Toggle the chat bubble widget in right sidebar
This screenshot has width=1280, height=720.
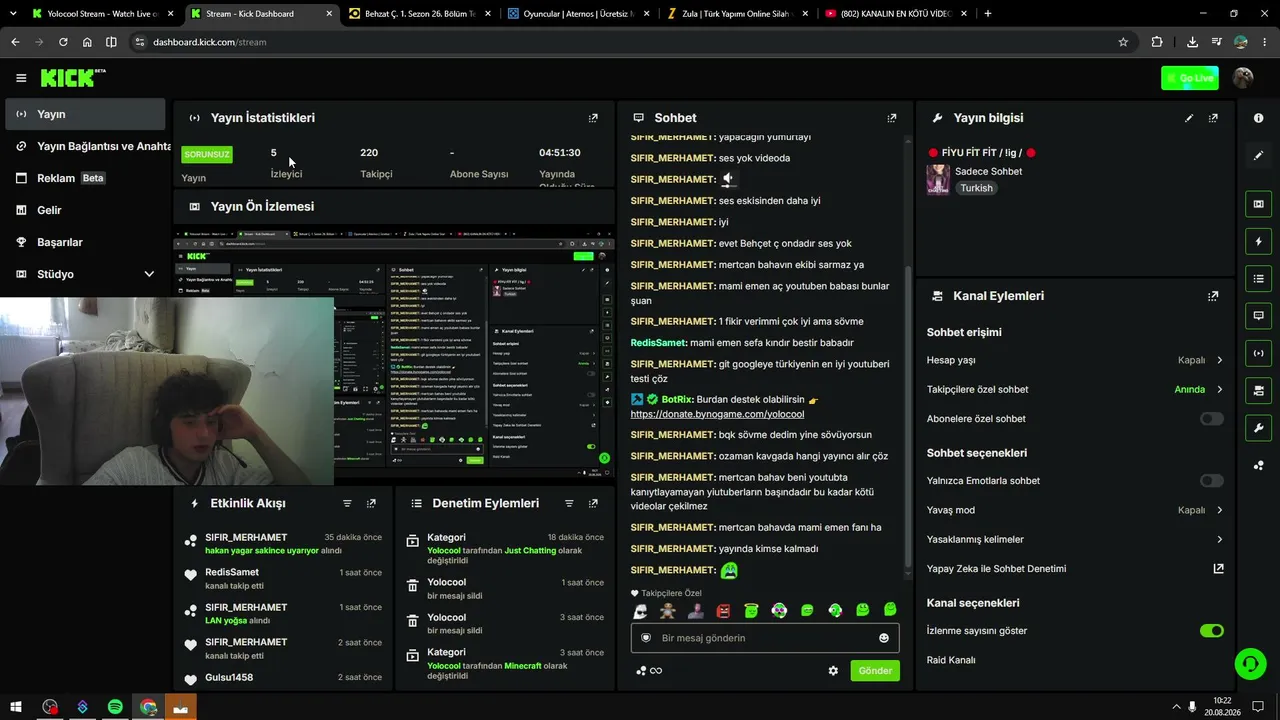(x=1258, y=315)
